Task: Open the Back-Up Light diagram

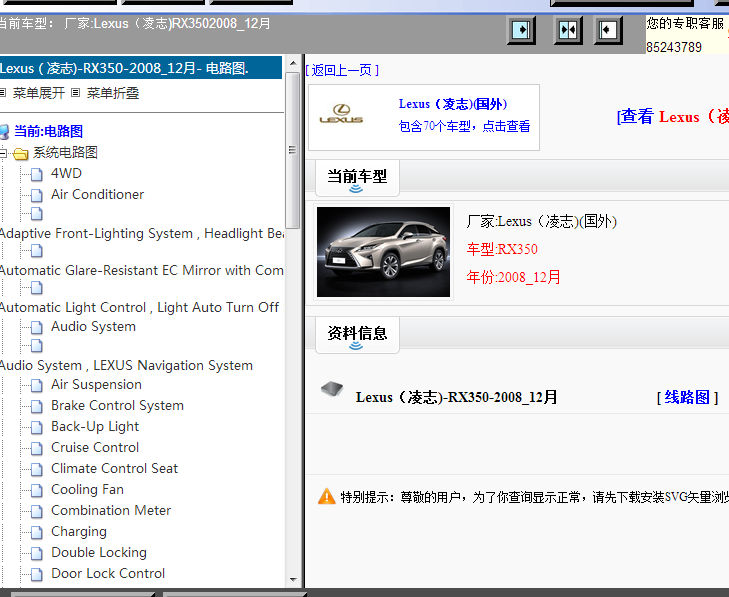Action: (x=95, y=426)
